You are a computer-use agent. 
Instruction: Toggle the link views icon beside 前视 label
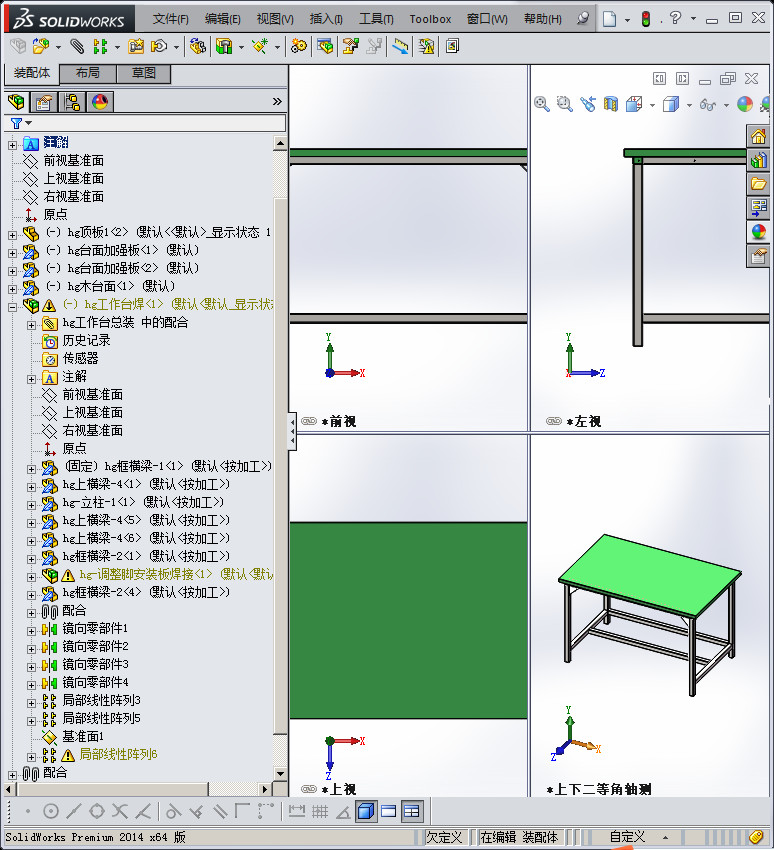coord(308,421)
